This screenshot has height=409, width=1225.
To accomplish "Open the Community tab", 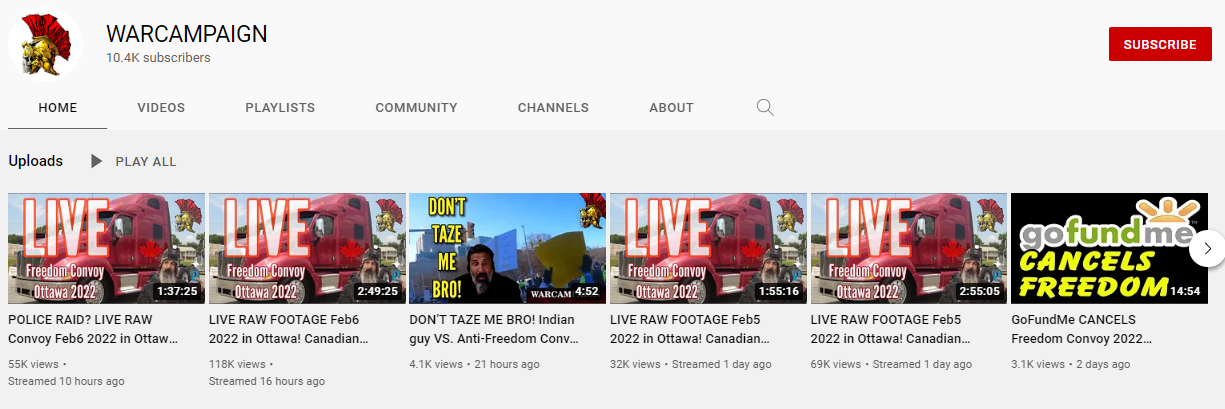I will click(416, 107).
